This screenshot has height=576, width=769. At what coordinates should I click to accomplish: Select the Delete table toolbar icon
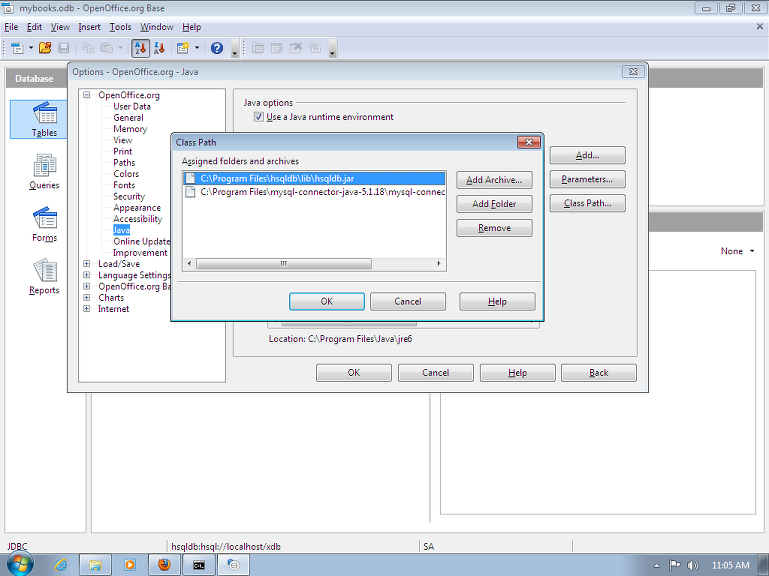click(296, 48)
